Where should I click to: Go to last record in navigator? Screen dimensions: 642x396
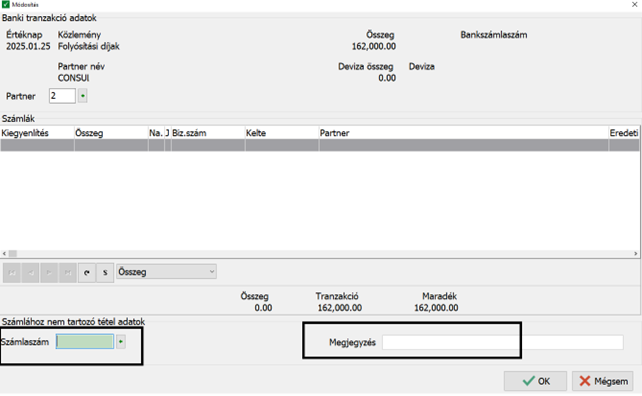point(68,273)
